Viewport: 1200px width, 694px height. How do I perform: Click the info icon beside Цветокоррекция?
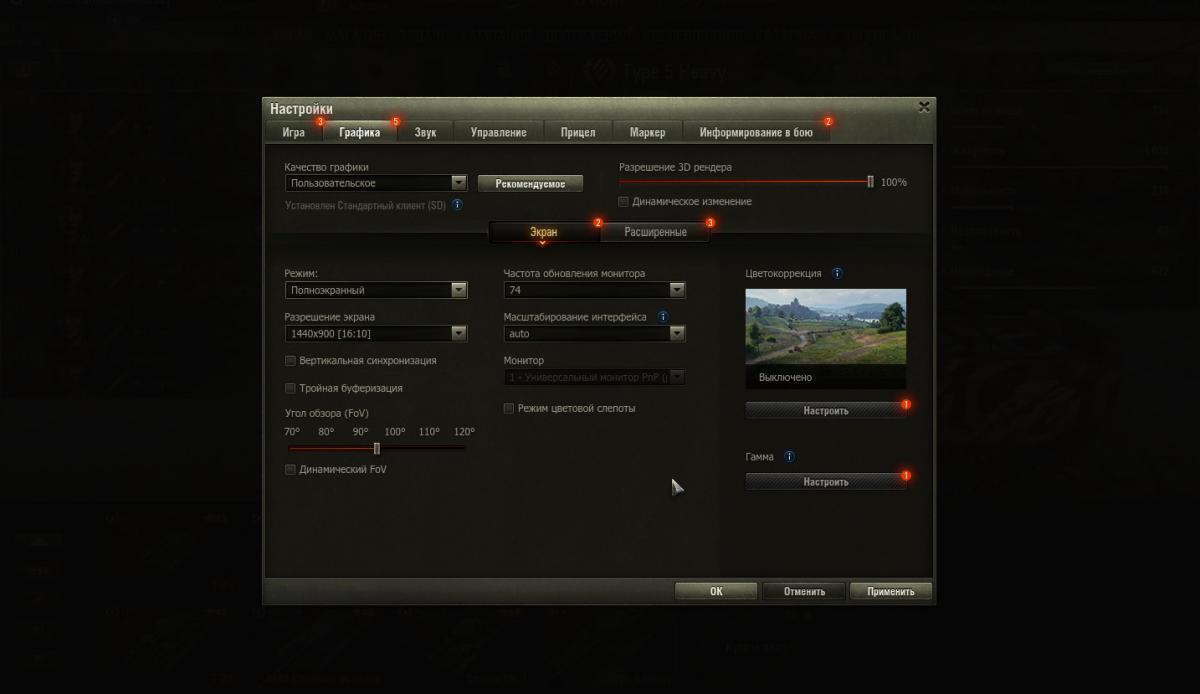point(837,273)
